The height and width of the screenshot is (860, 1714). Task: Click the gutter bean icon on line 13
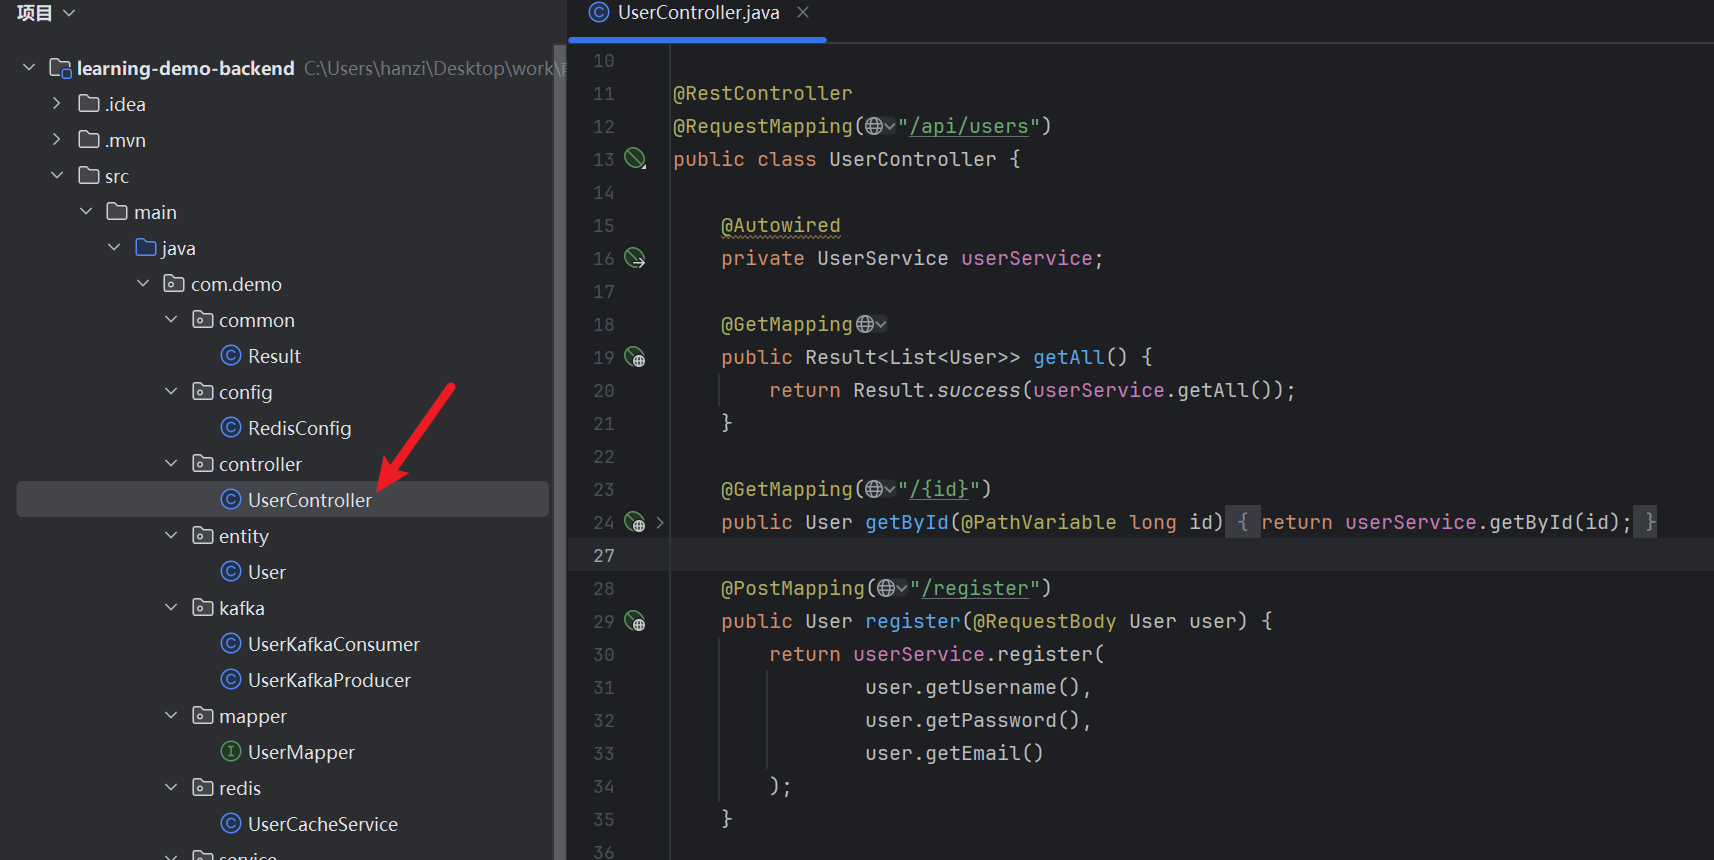click(635, 158)
